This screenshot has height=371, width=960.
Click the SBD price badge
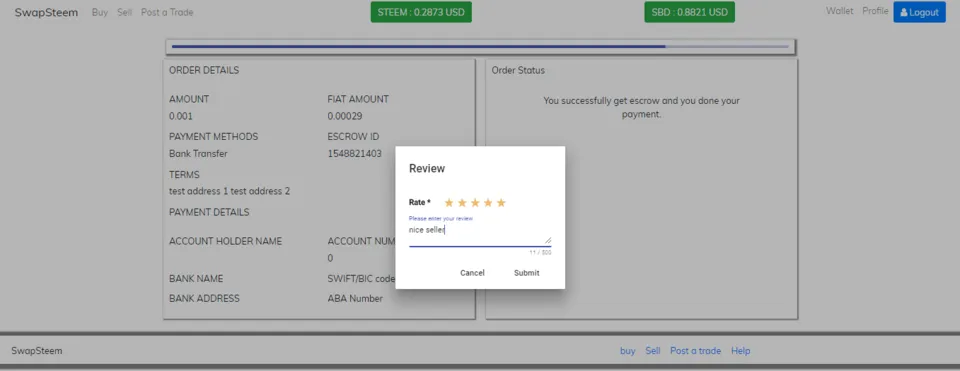[689, 12]
